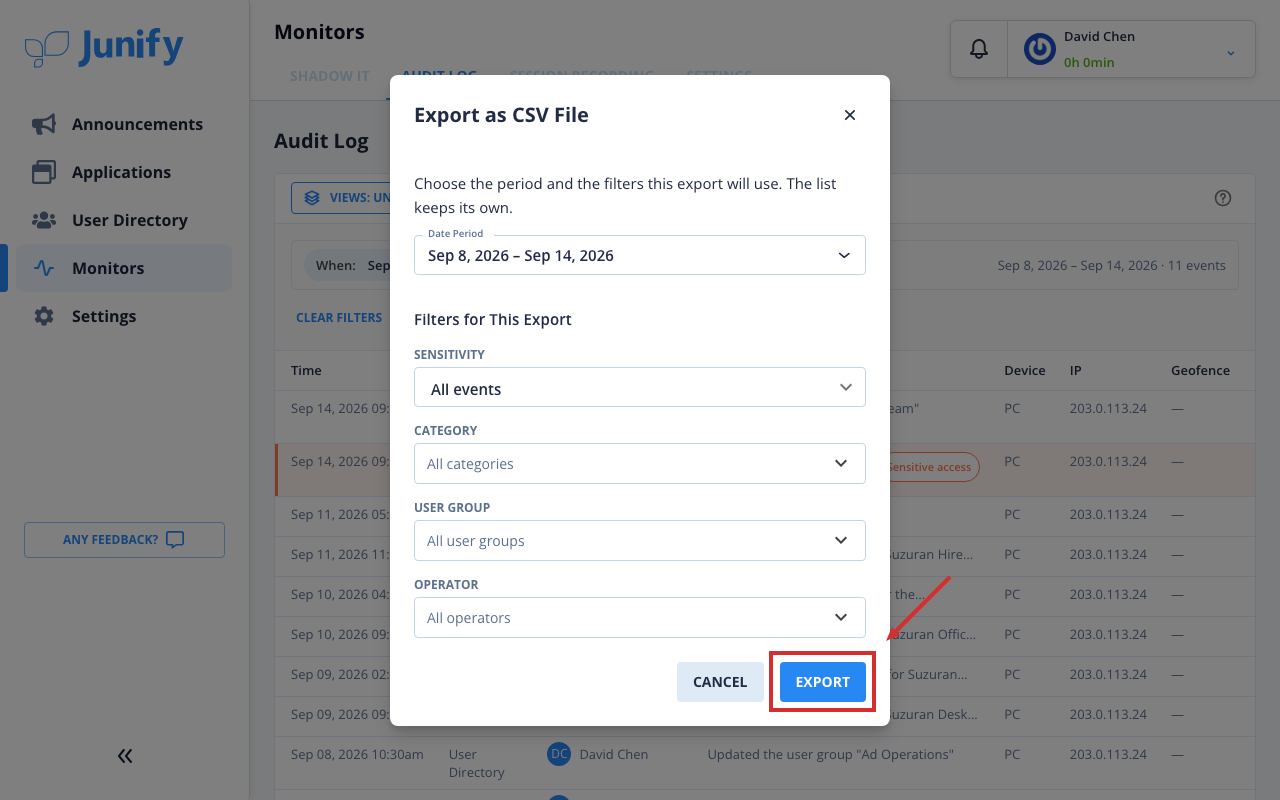The width and height of the screenshot is (1280, 800).
Task: Click the Export button
Action: coord(823,682)
